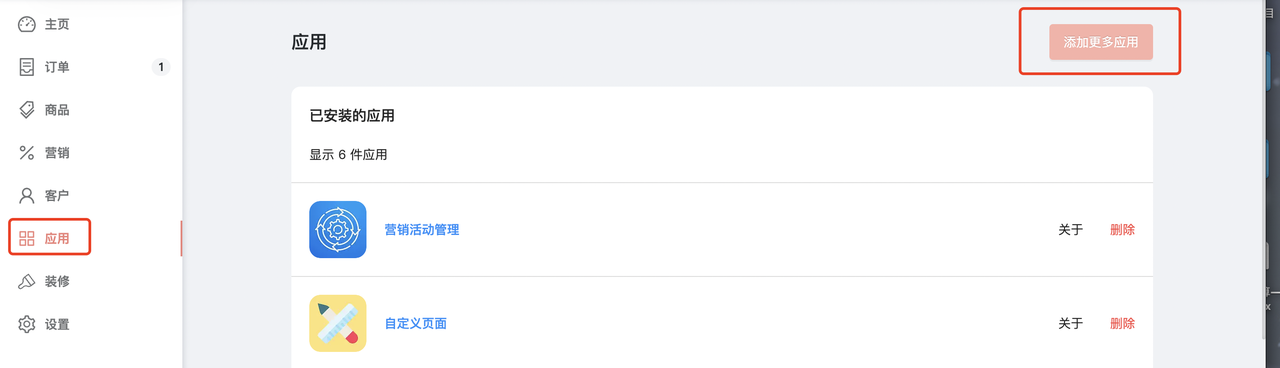This screenshot has height=368, width=1280.
Task: Click the 应用 grid icon in sidebar
Action: (27, 238)
